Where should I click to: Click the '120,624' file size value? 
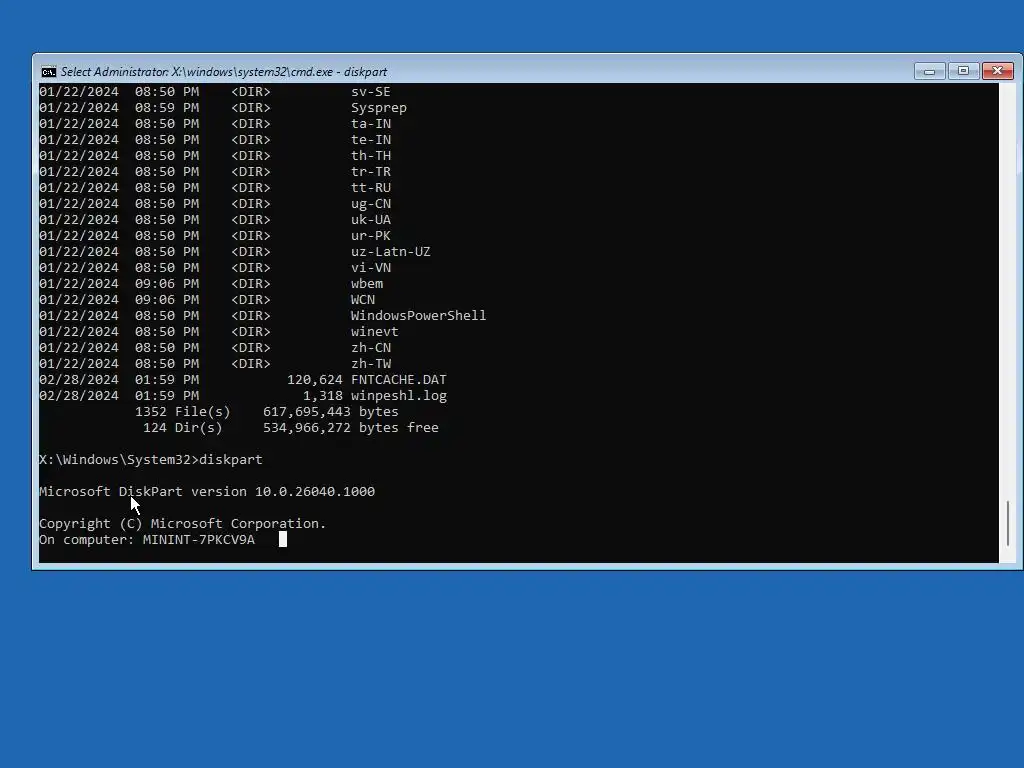pyautogui.click(x=315, y=379)
